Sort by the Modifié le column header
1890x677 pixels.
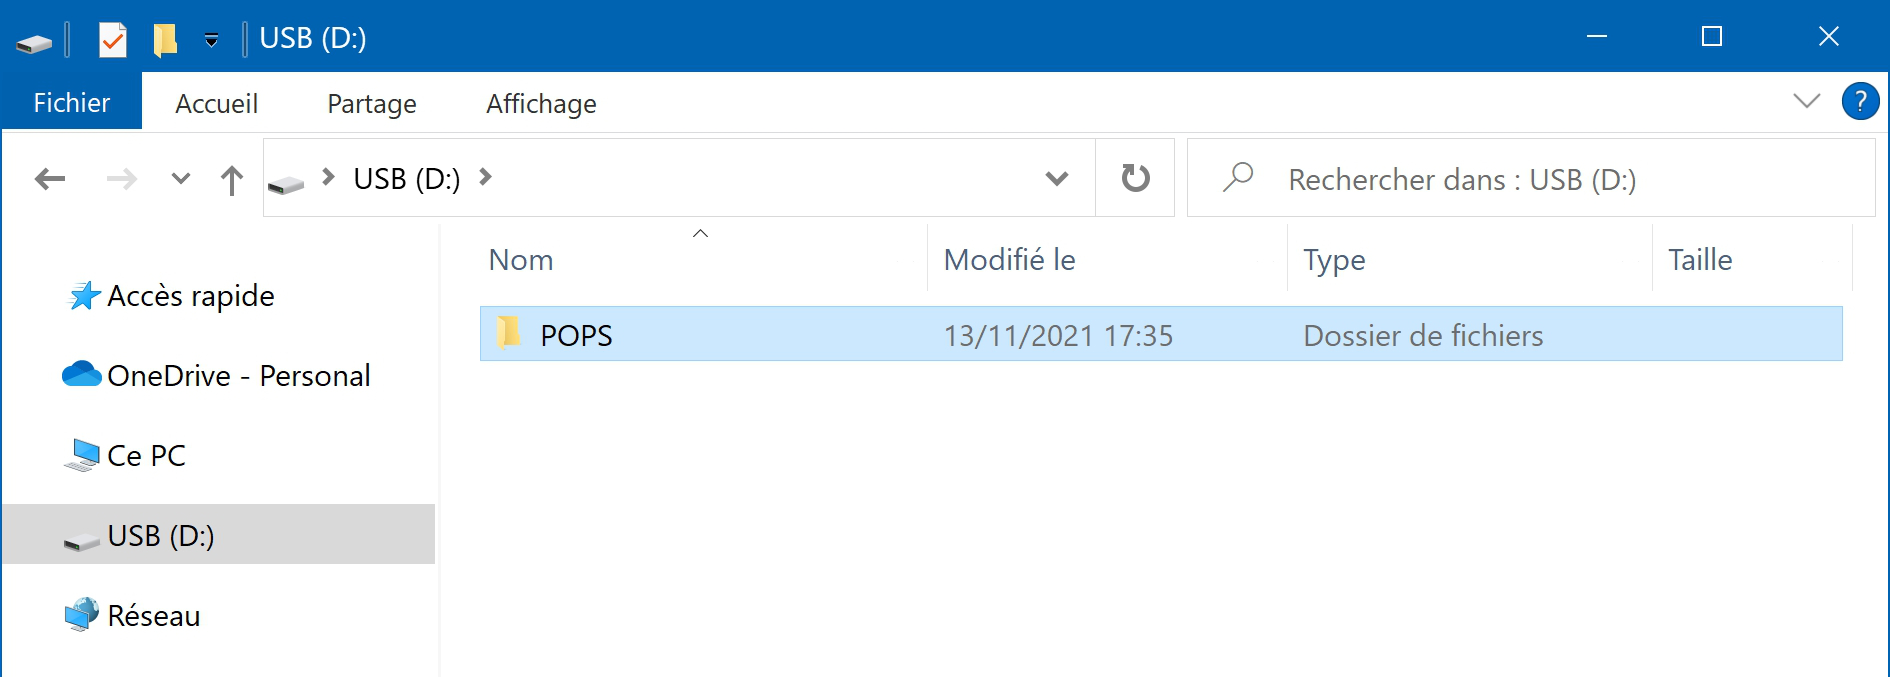[1009, 259]
